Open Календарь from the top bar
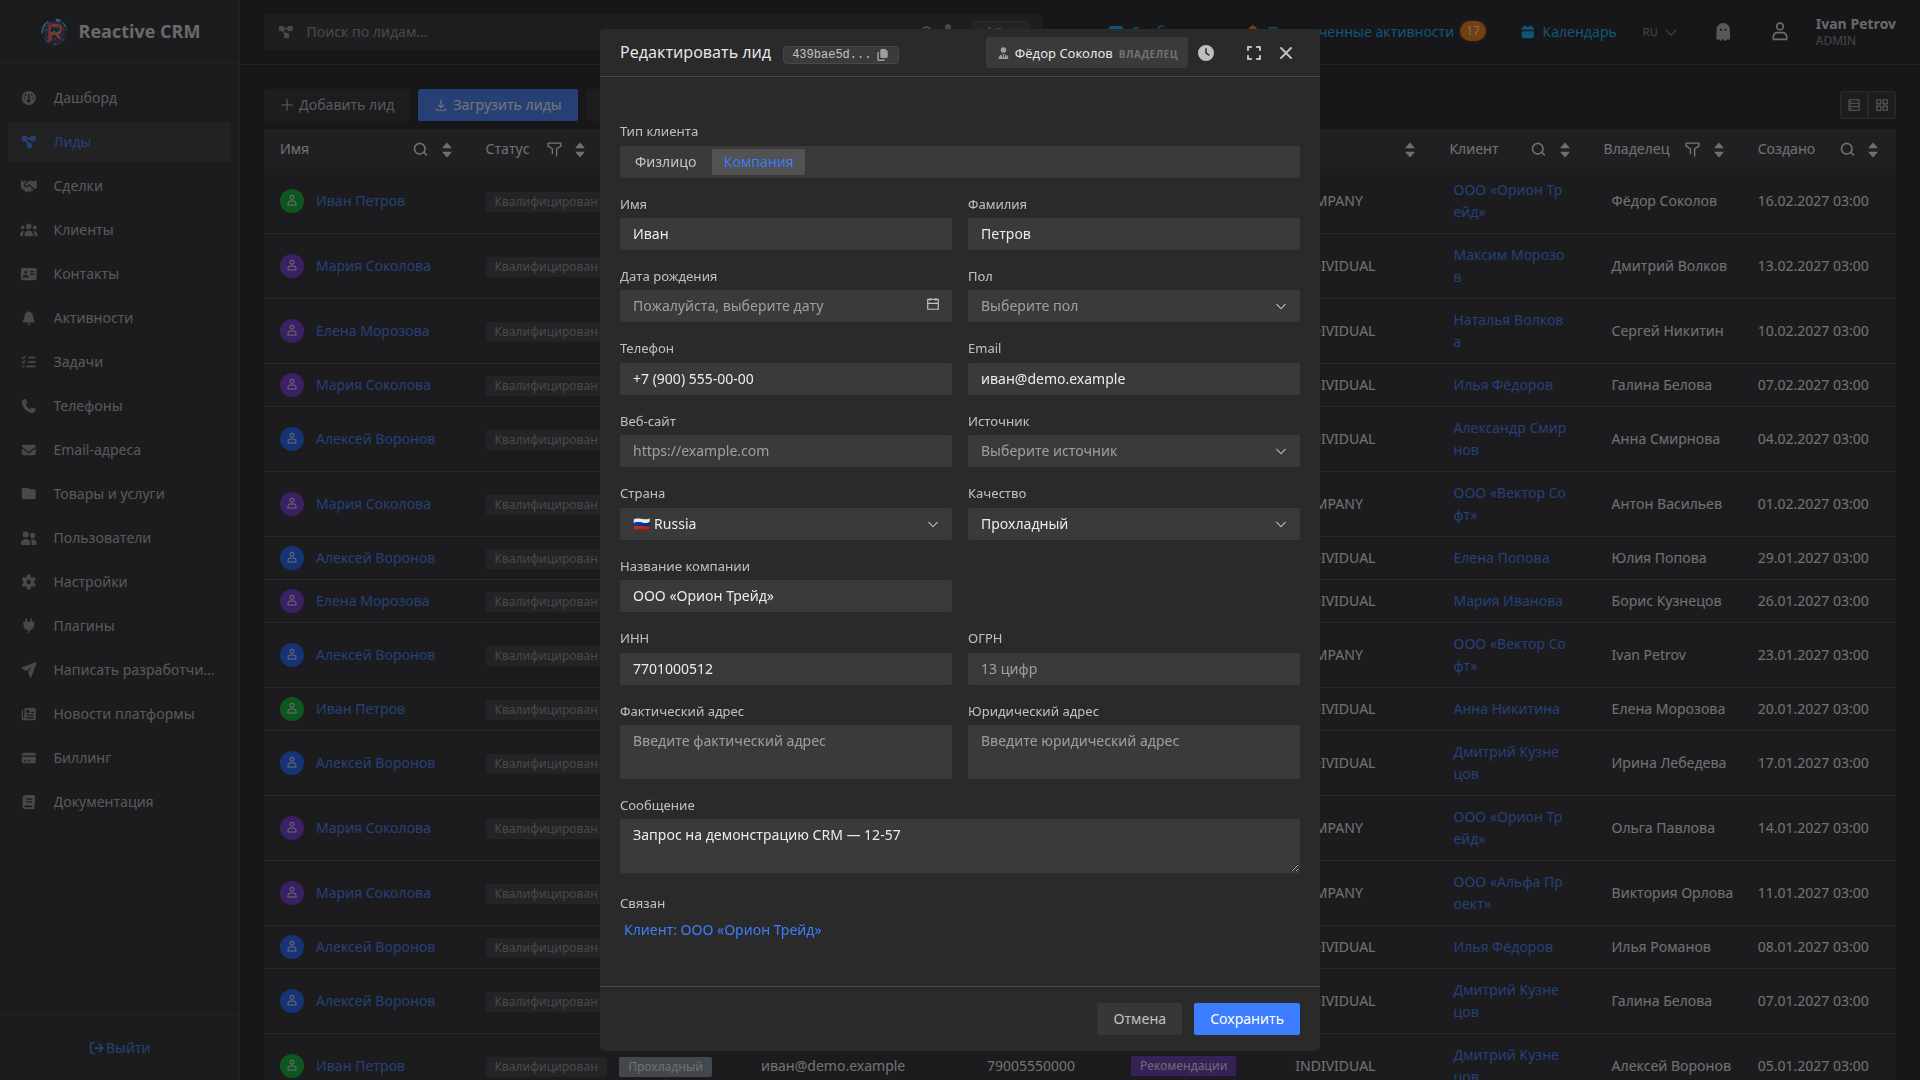Image resolution: width=1920 pixels, height=1080 pixels. pyautogui.click(x=1568, y=32)
